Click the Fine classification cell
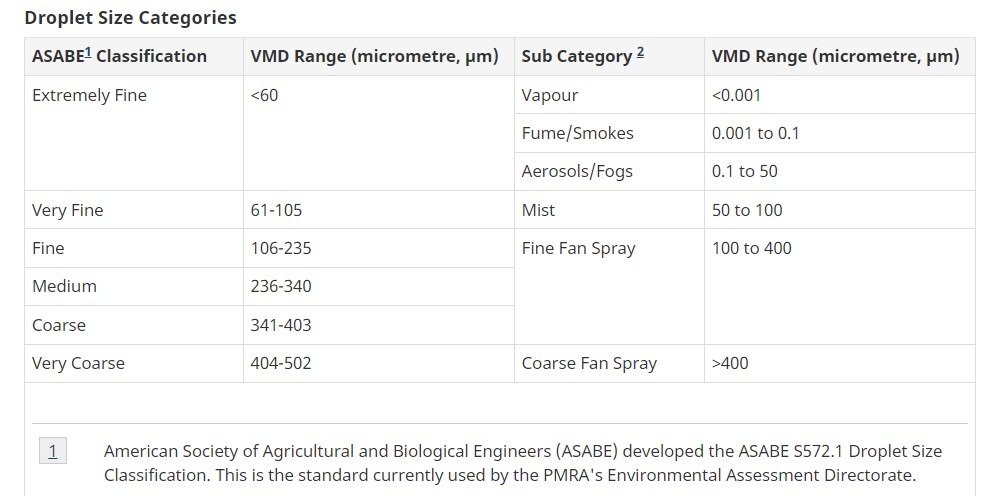This screenshot has width=1005, height=496. point(134,248)
